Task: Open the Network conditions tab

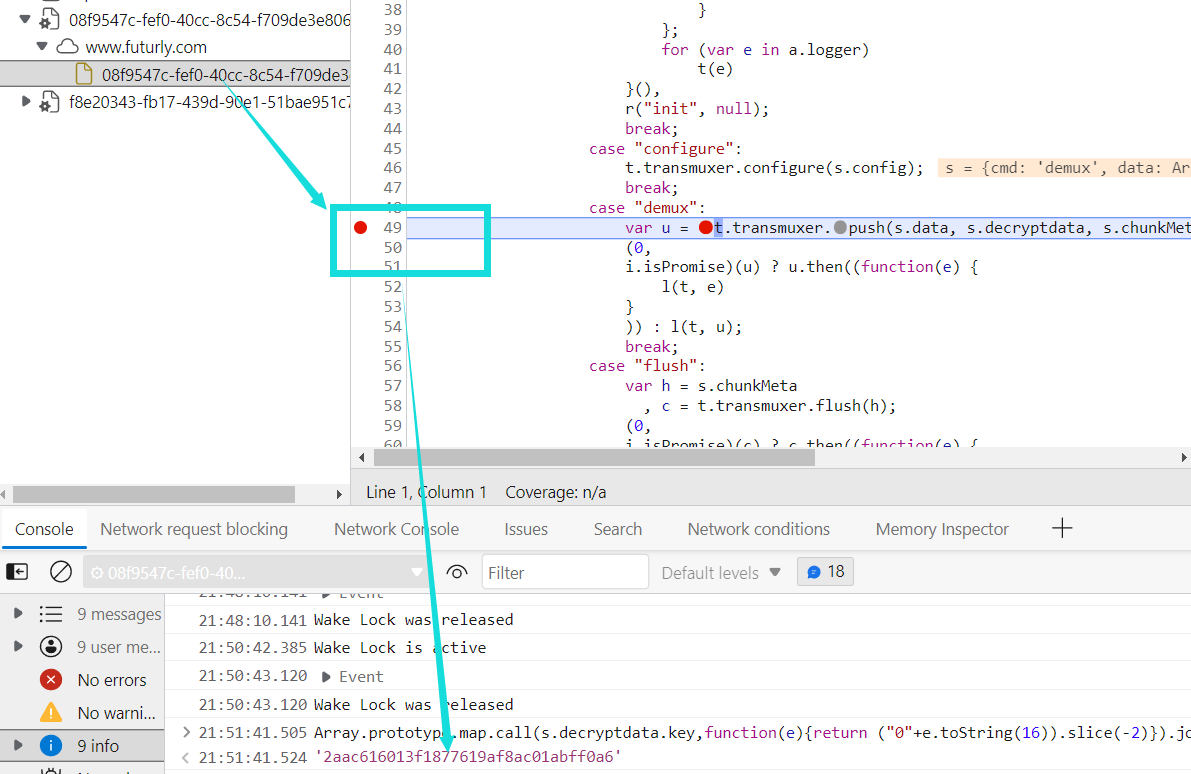Action: pos(758,529)
